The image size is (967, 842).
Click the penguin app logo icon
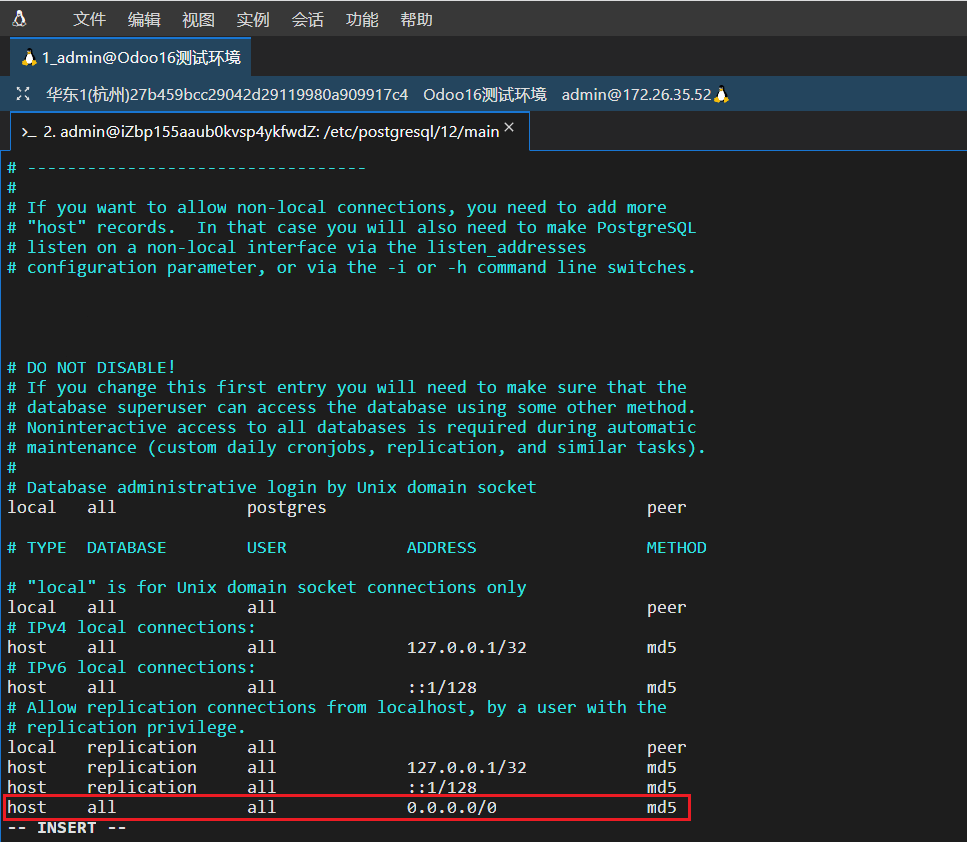point(19,19)
